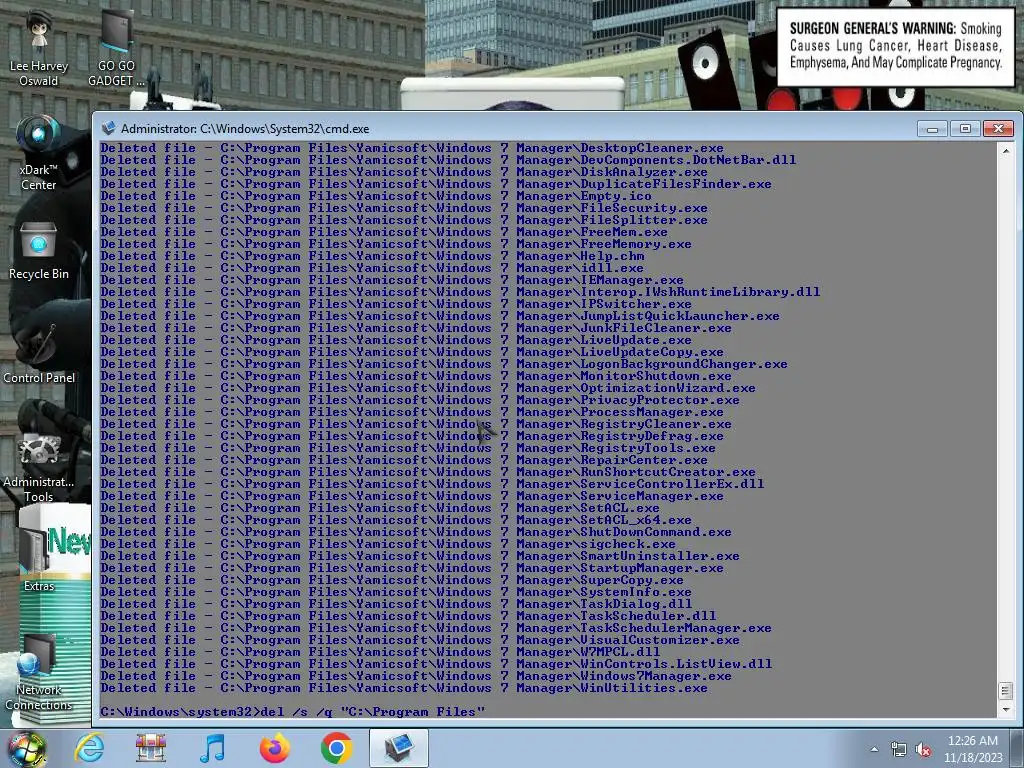Image resolution: width=1024 pixels, height=768 pixels.
Task: Show hidden icons in the system tray
Action: (x=874, y=749)
